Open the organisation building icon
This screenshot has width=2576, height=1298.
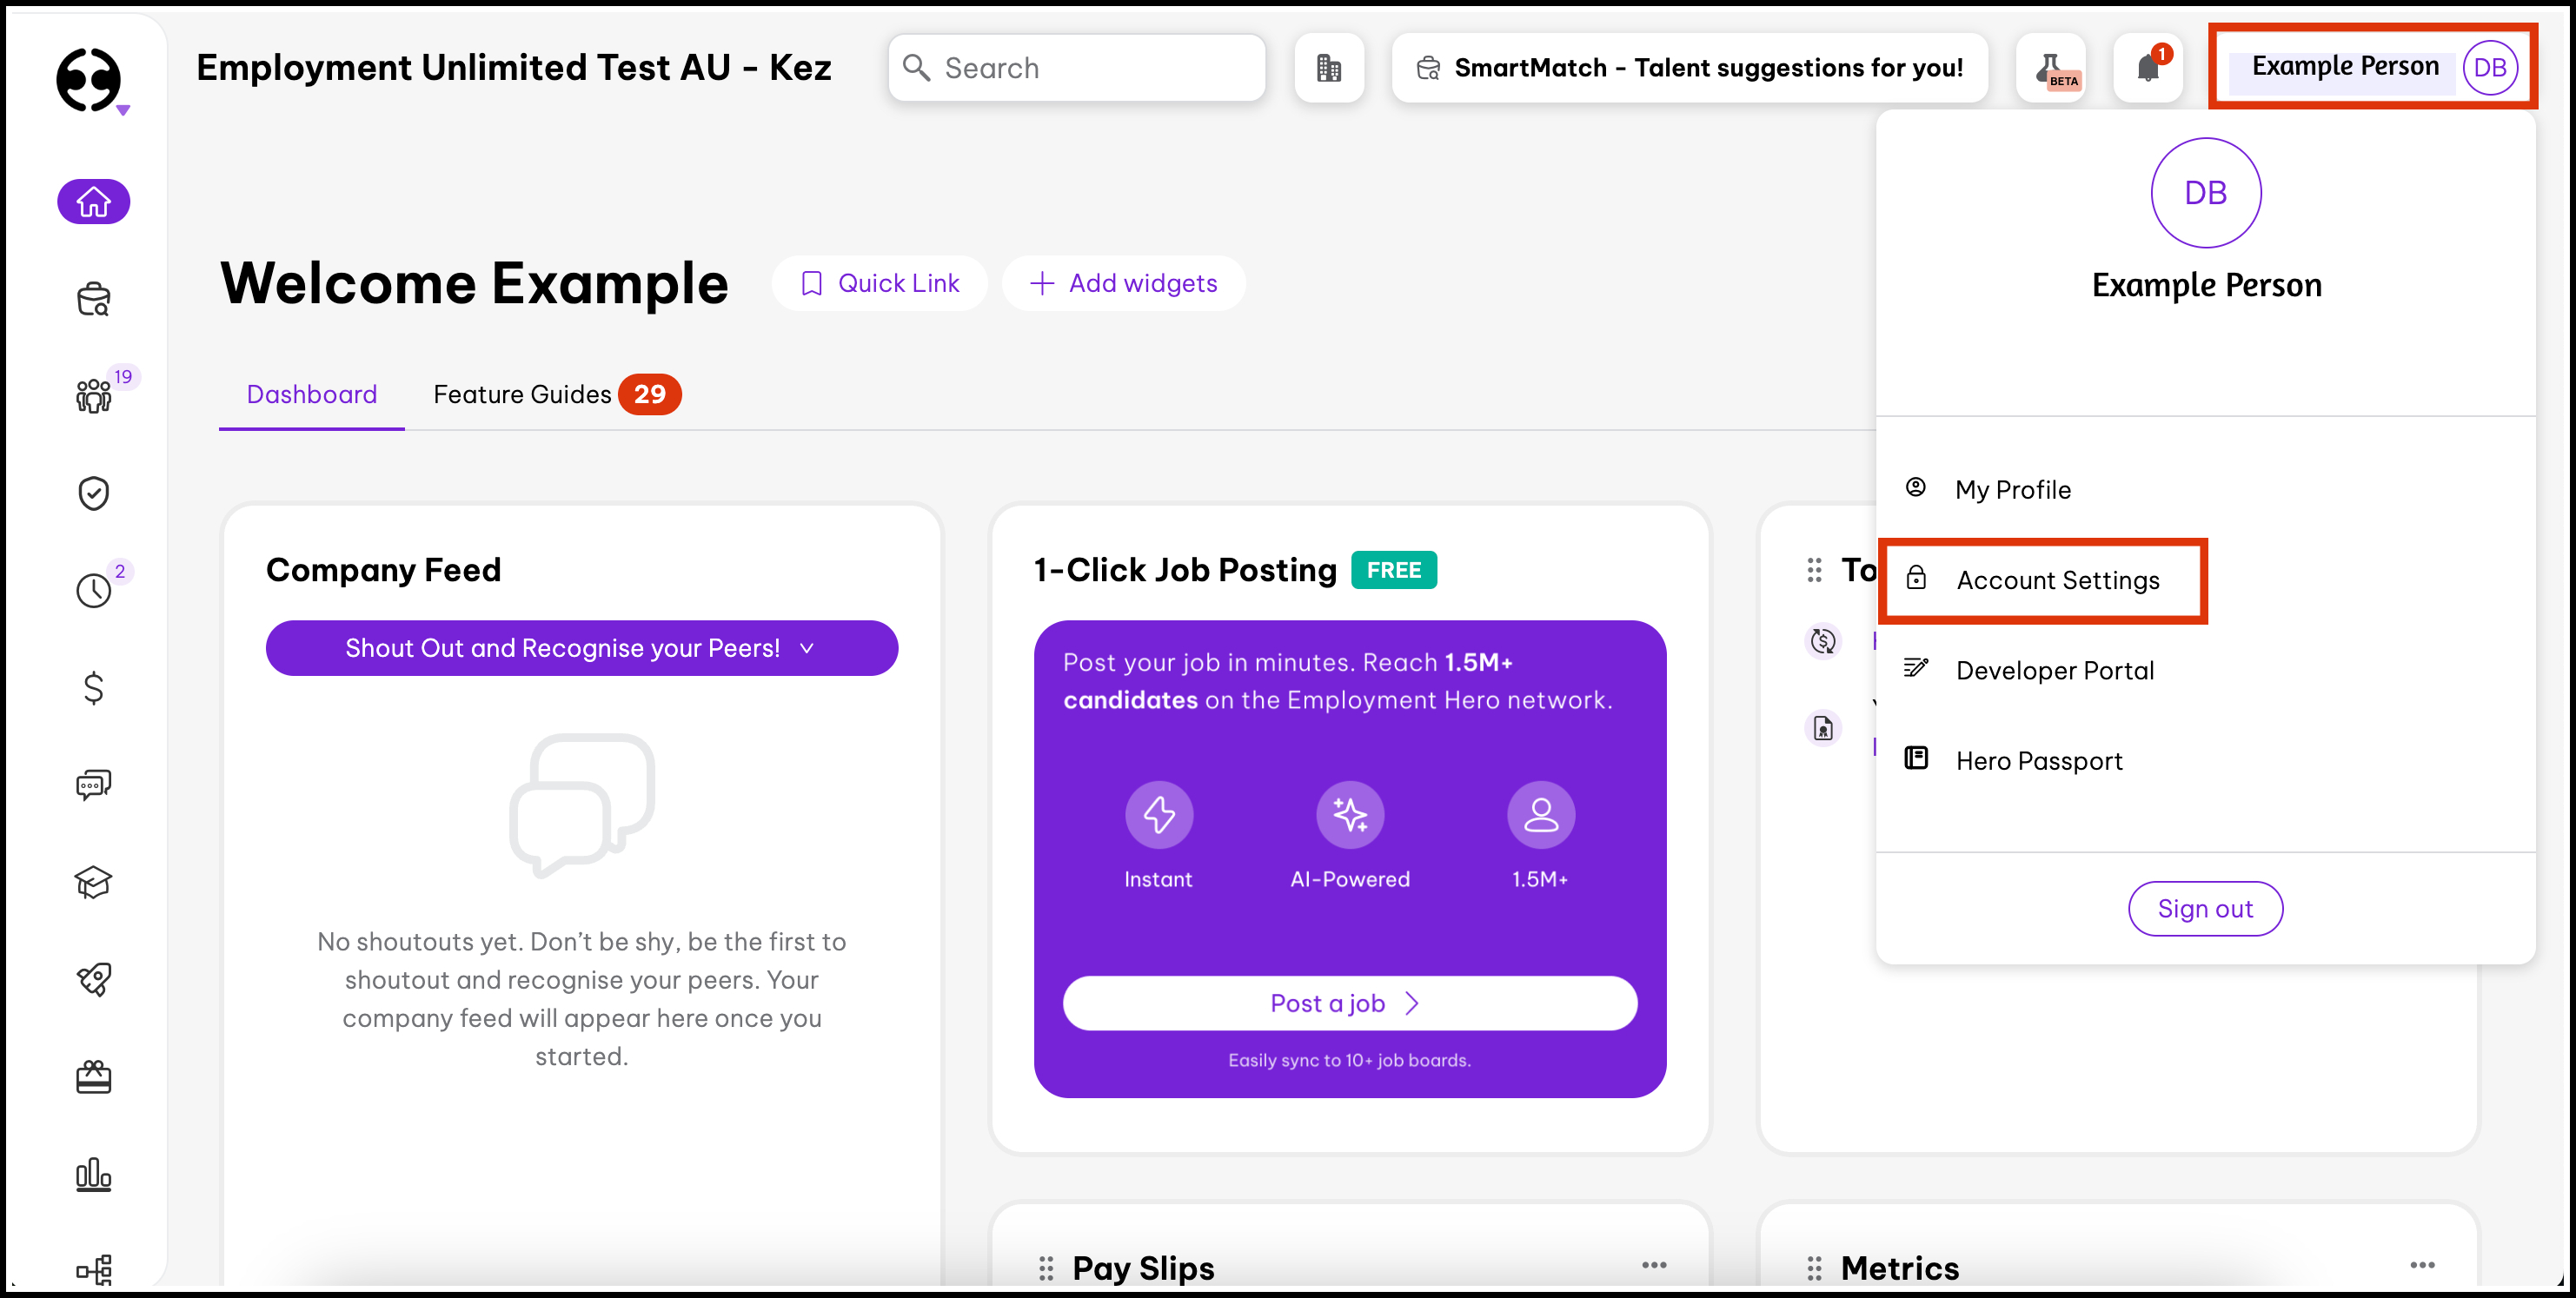[x=1329, y=68]
